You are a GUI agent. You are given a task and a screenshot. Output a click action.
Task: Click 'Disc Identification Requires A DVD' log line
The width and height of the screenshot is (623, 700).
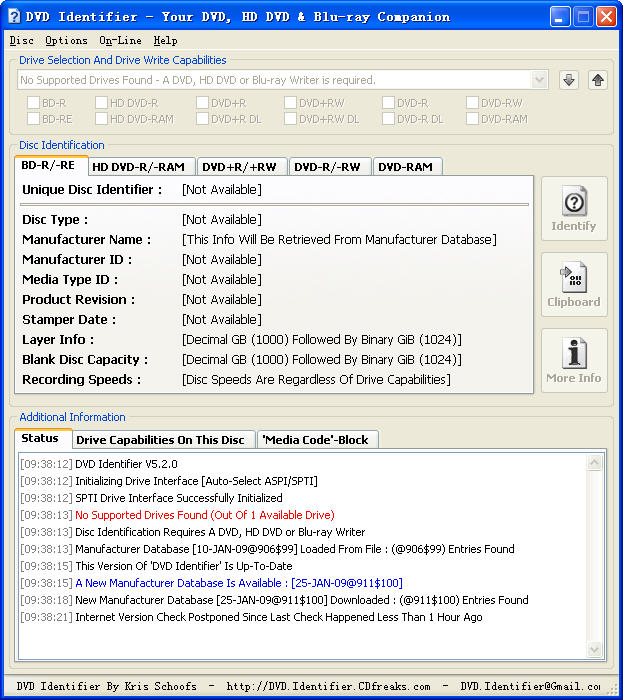(220, 532)
